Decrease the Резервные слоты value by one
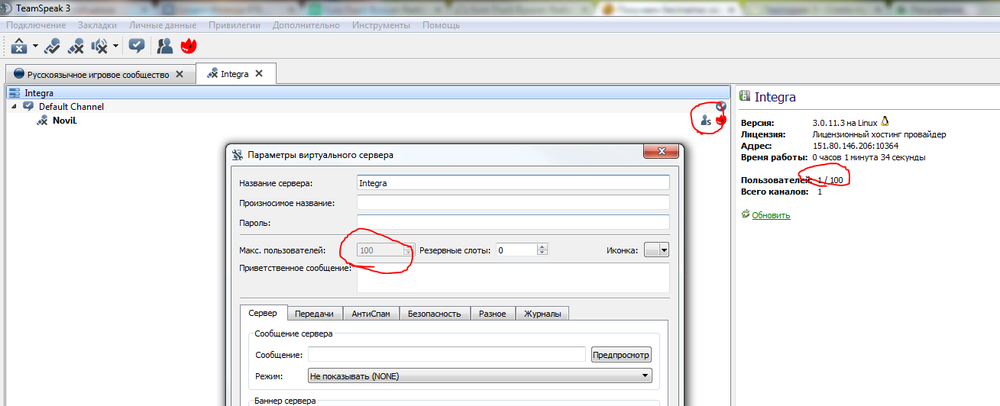Image resolution: width=1000 pixels, height=406 pixels. click(x=543, y=254)
